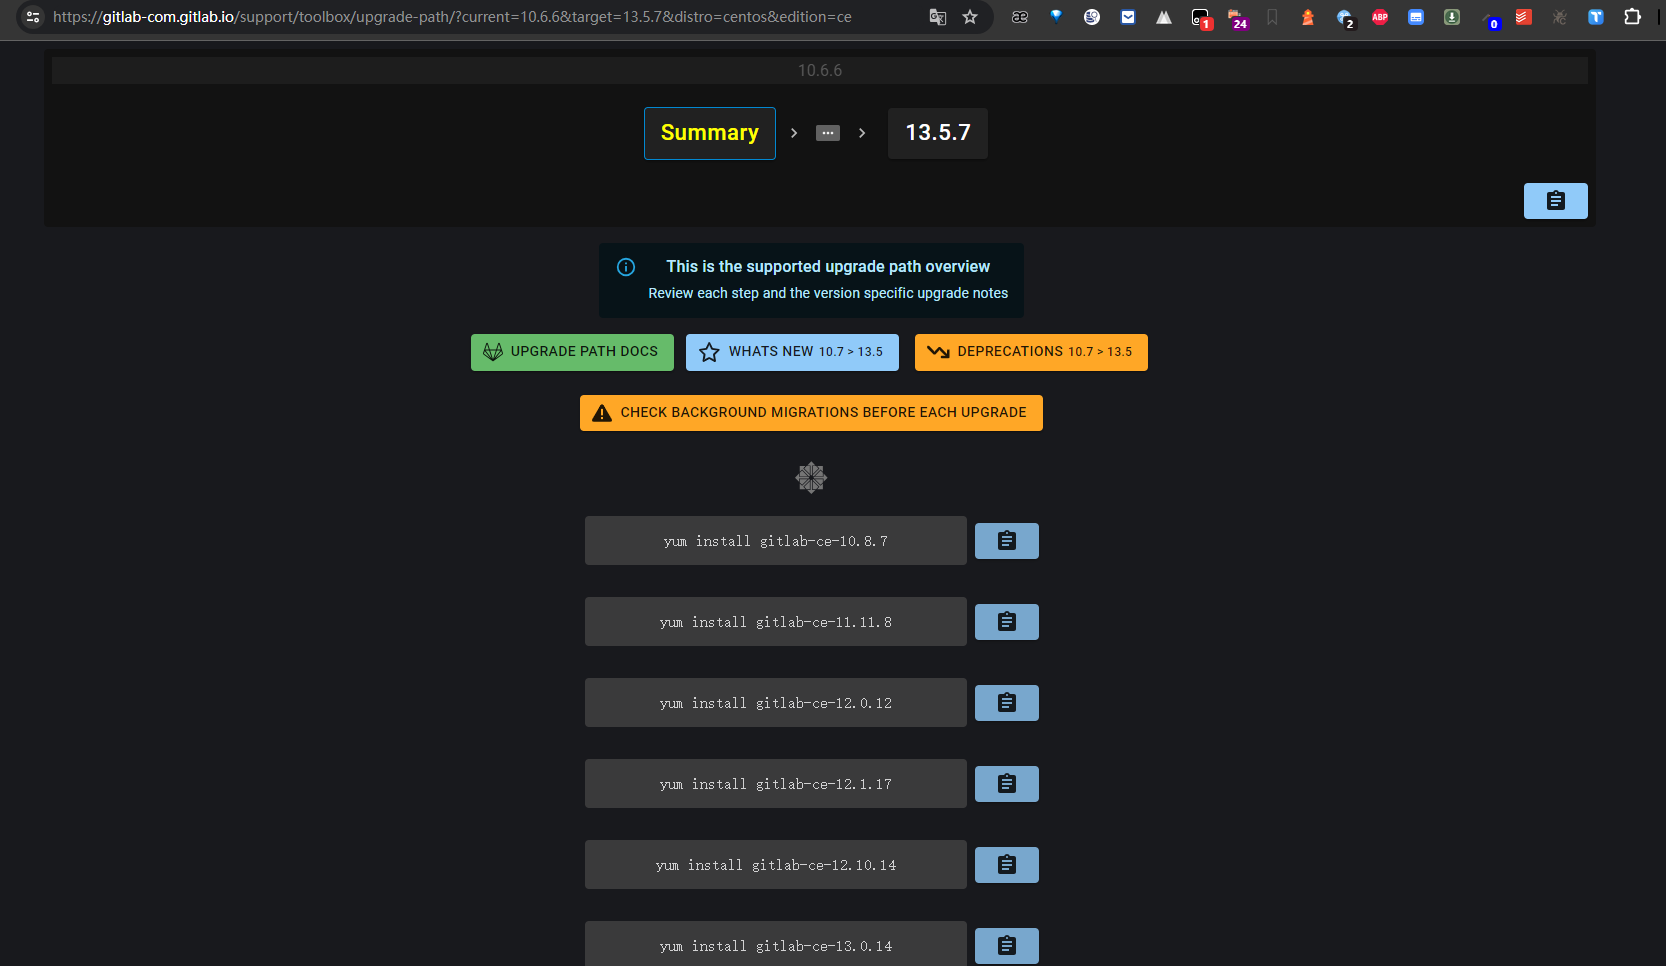Open DEPRECATIONS 10.7 > 13.5 button
The height and width of the screenshot is (966, 1666).
pos(1031,352)
